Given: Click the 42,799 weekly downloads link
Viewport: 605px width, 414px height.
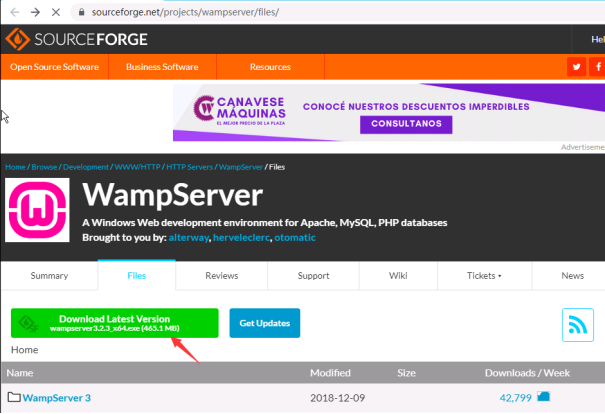Looking at the screenshot, I should [x=515, y=398].
